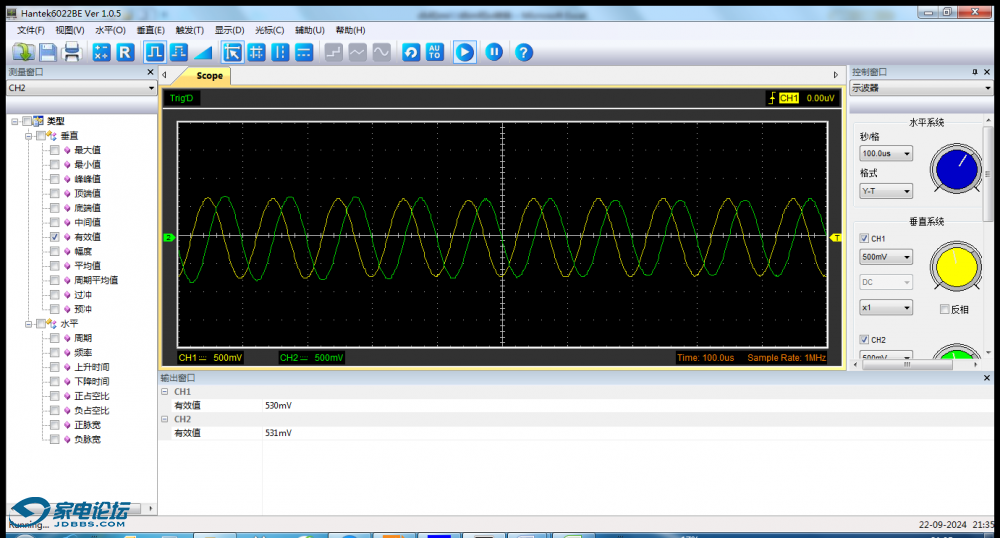Collapse the 类型 tree root node
This screenshot has height=538, width=1000.
click(x=15, y=121)
